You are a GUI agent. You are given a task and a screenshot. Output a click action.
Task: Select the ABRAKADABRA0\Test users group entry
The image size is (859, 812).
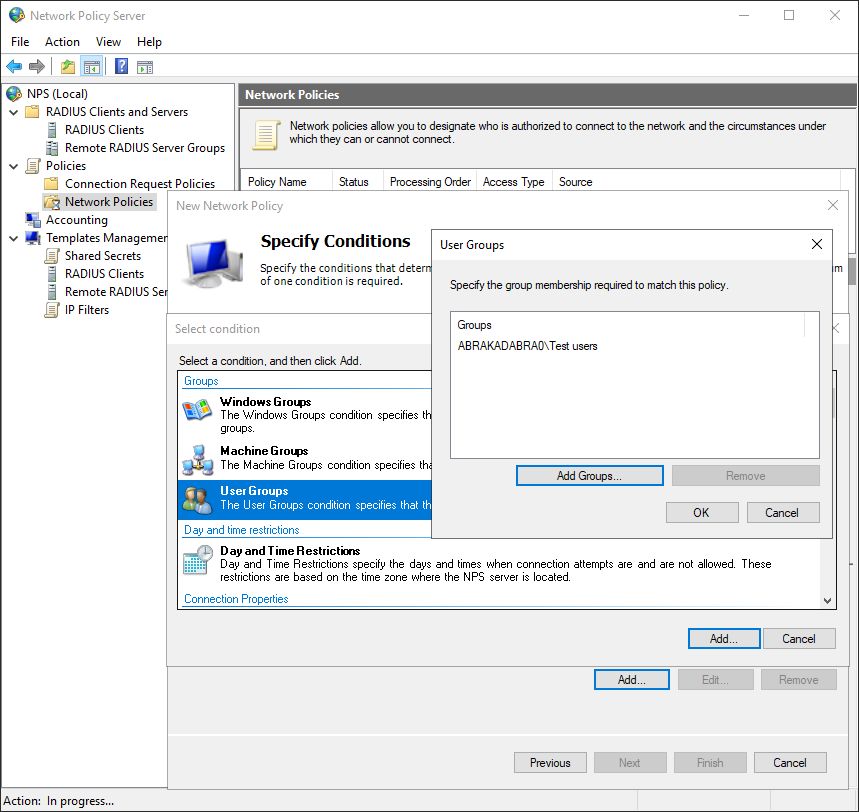[x=528, y=346]
